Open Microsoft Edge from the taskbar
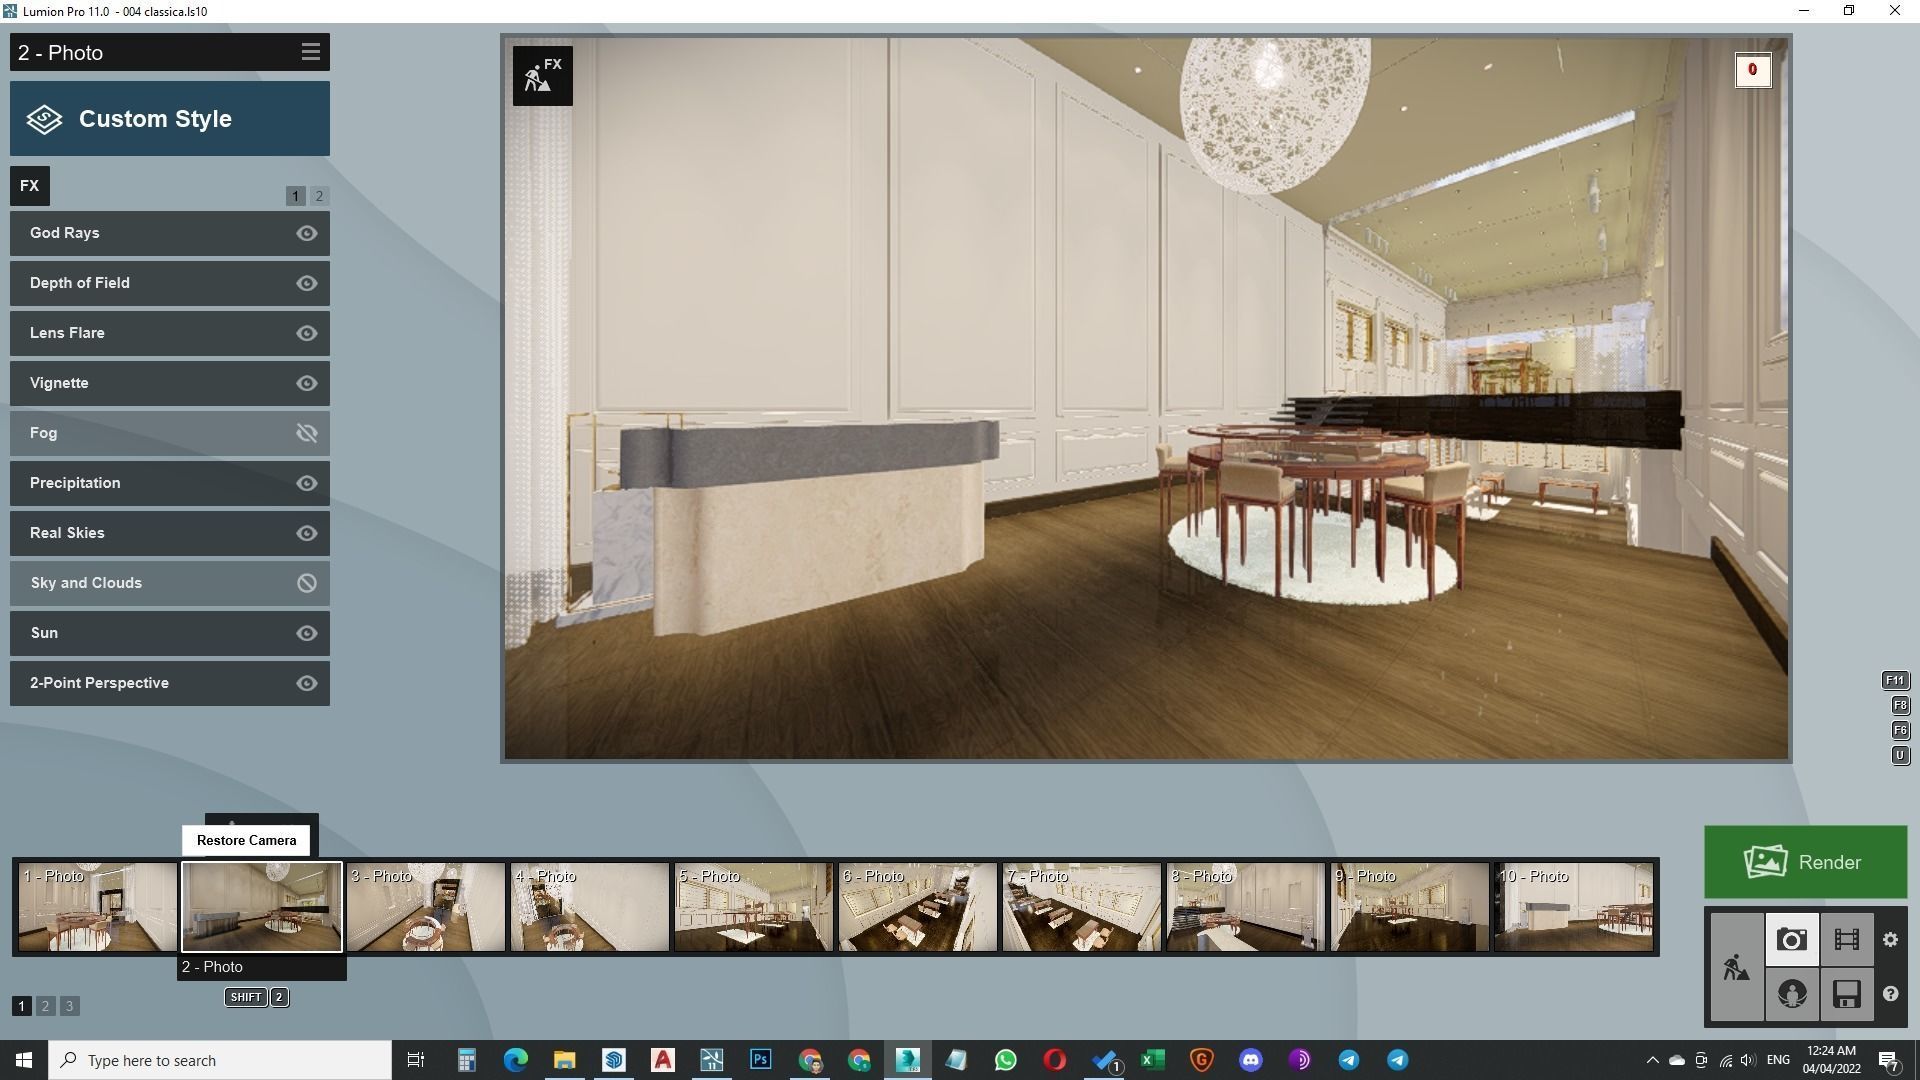 [x=515, y=1060]
